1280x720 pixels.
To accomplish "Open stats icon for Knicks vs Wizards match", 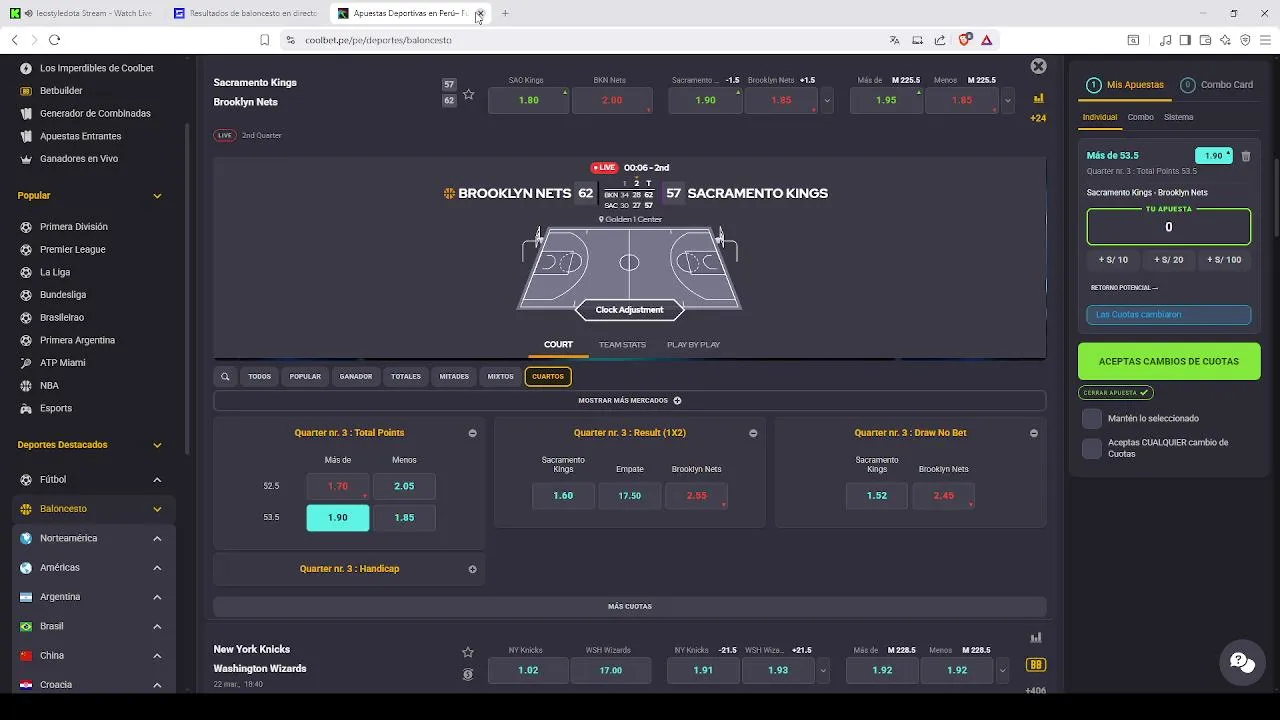I will coord(1036,638).
